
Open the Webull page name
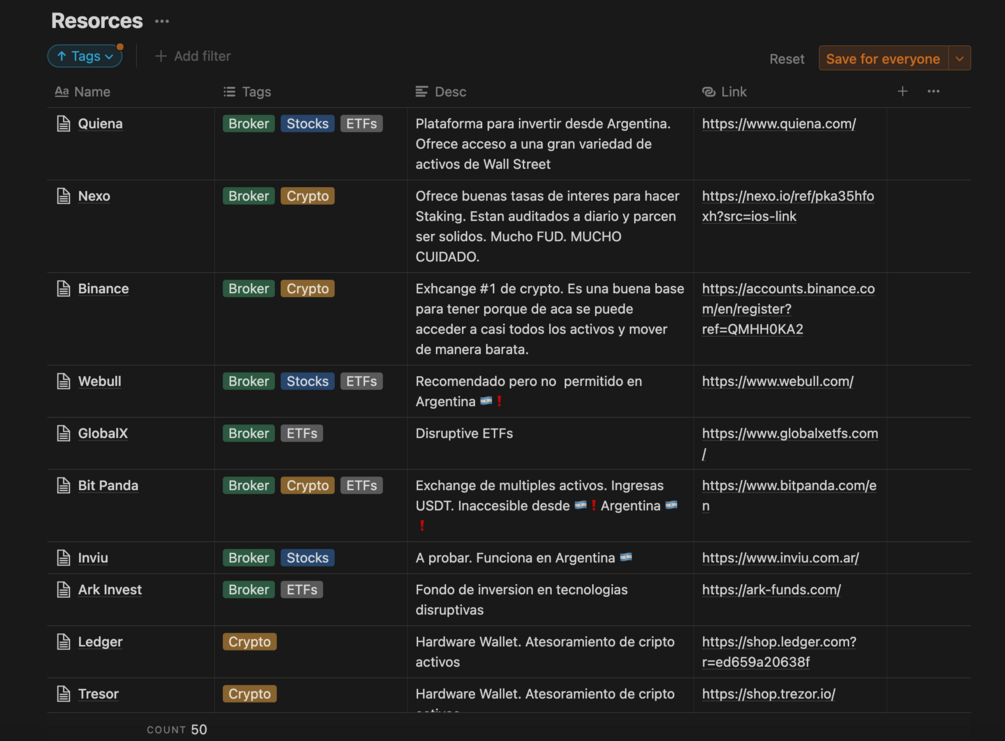pyautogui.click(x=99, y=381)
